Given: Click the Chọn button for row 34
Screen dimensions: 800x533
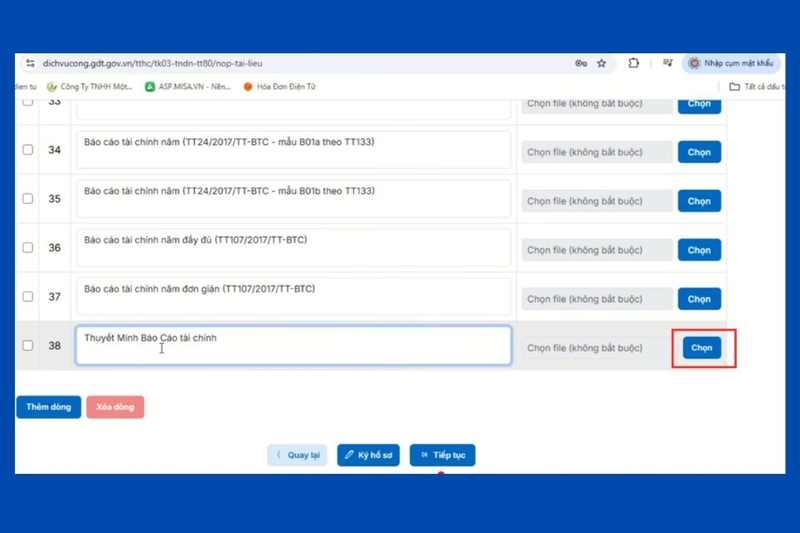Looking at the screenshot, I should click(699, 152).
